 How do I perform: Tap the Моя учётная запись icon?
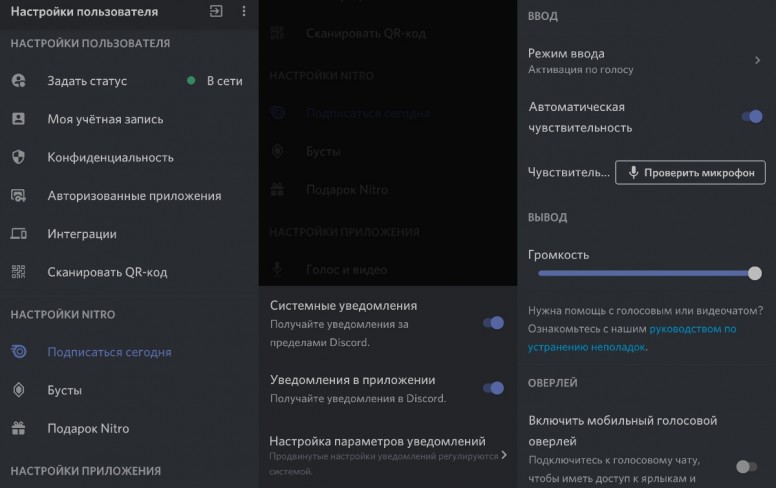[x=18, y=119]
